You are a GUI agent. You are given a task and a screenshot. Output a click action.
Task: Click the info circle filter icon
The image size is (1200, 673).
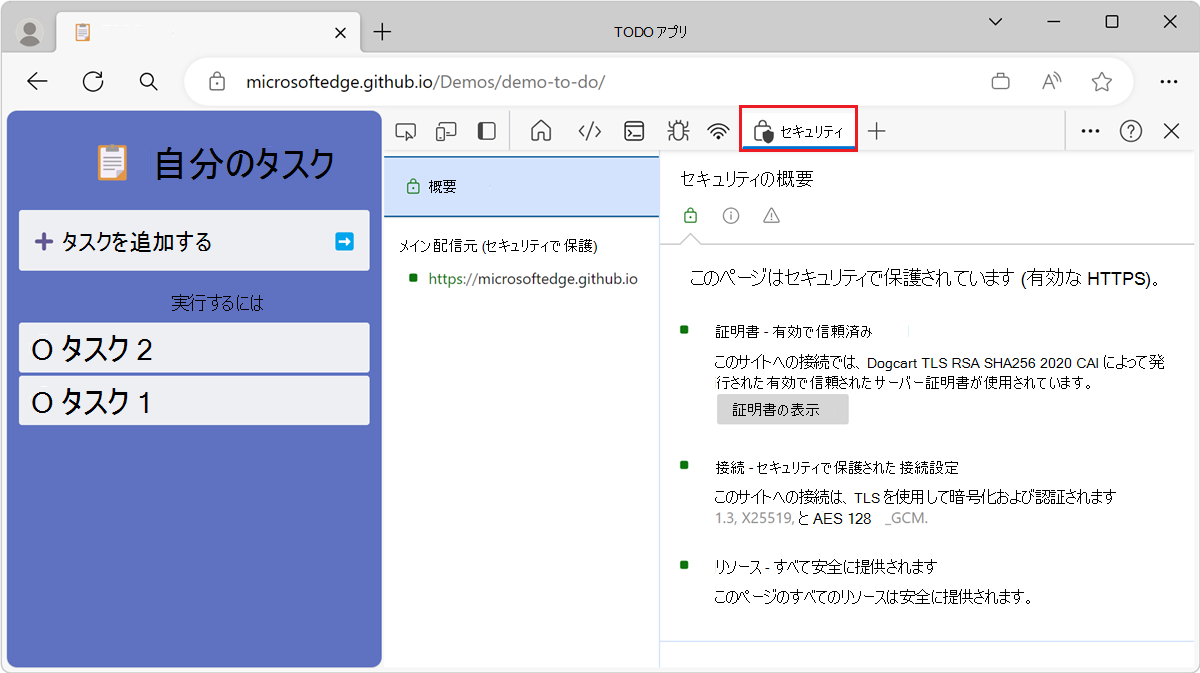731,215
